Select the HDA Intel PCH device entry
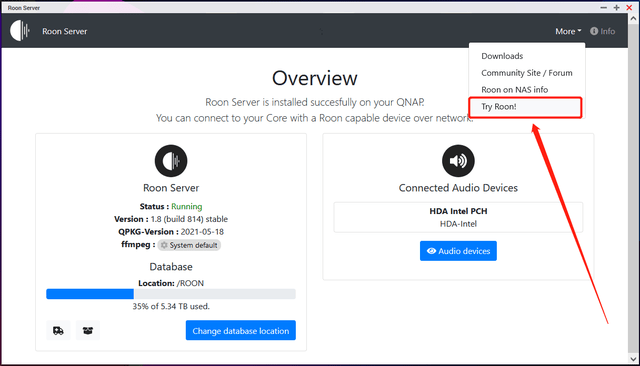Viewport: 640px width, 366px height. click(458, 217)
